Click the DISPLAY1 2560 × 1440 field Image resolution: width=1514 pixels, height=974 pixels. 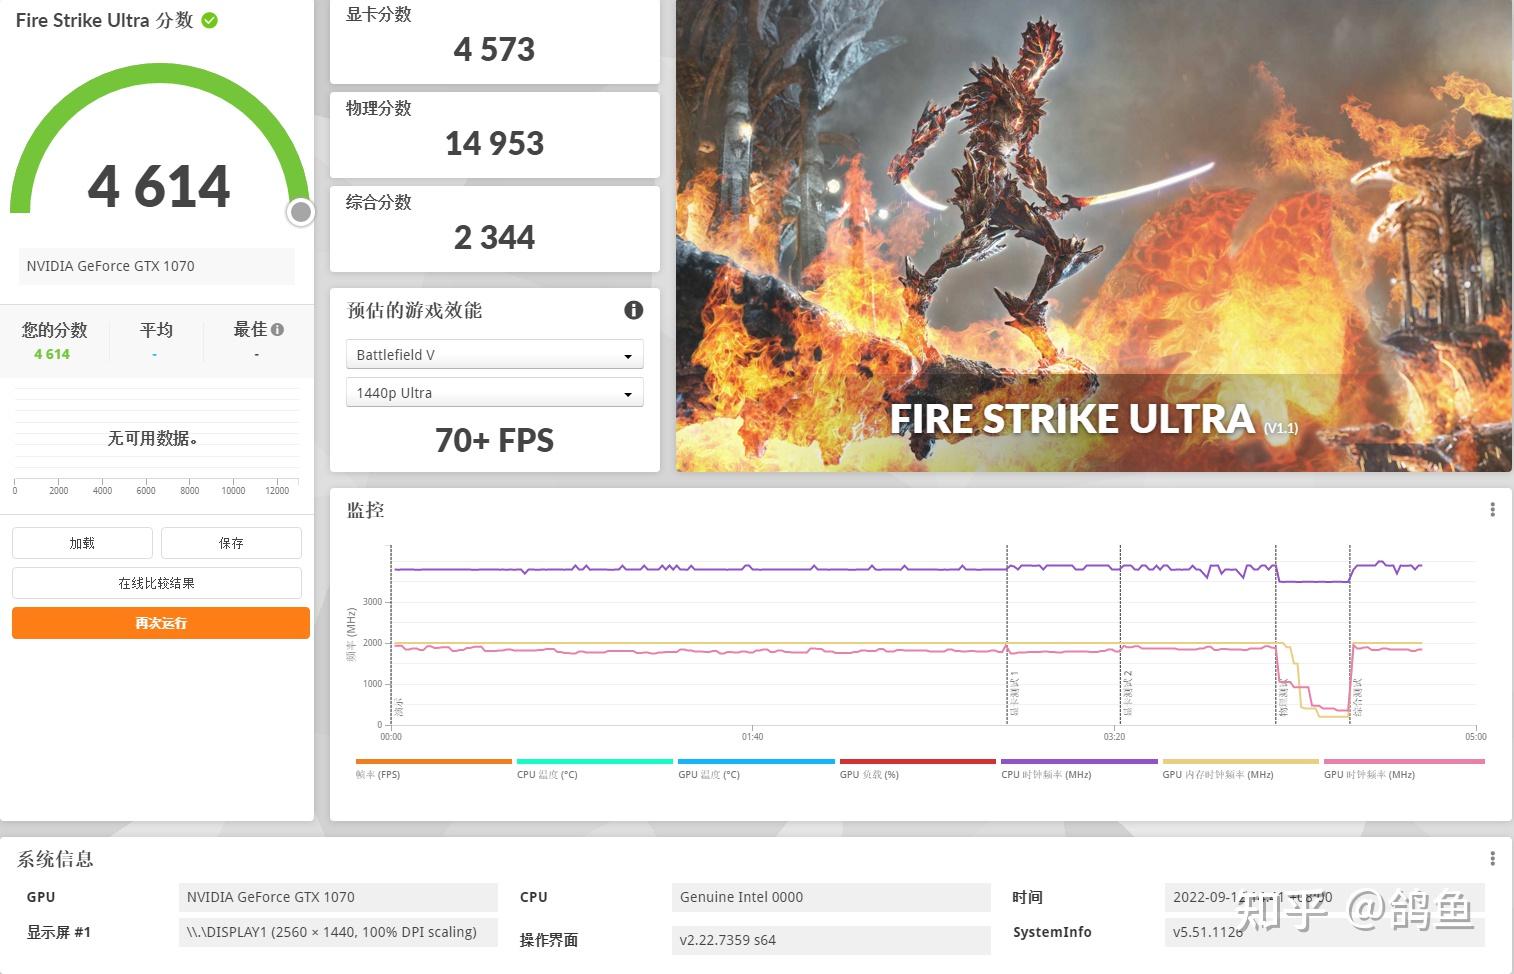tap(338, 932)
